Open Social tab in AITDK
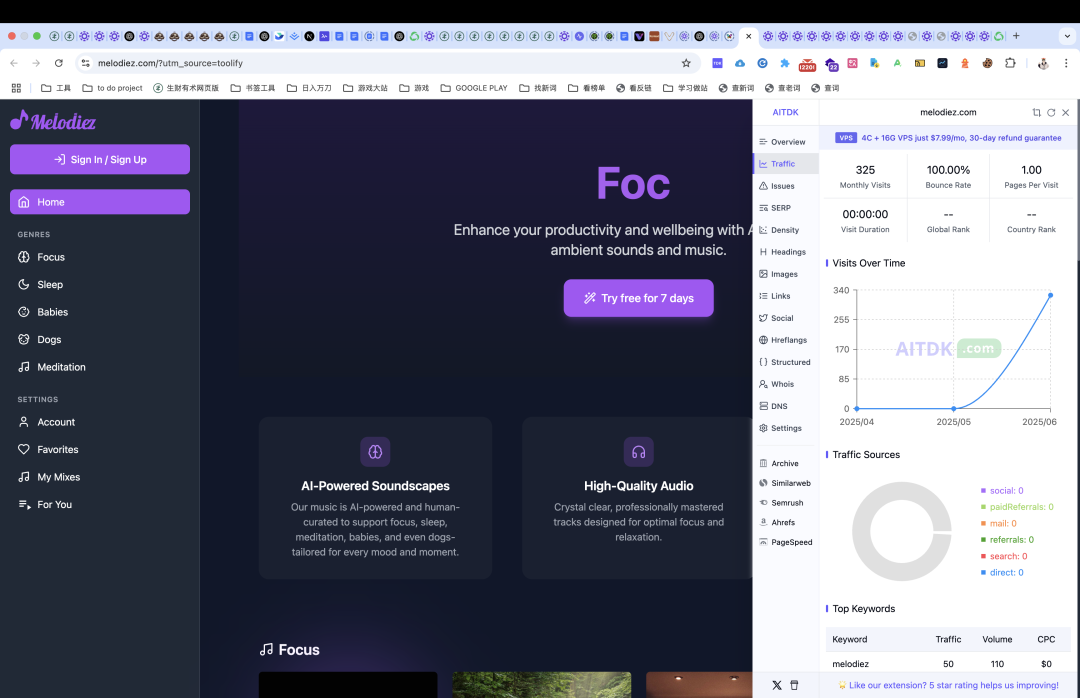This screenshot has height=698, width=1080. (x=785, y=318)
